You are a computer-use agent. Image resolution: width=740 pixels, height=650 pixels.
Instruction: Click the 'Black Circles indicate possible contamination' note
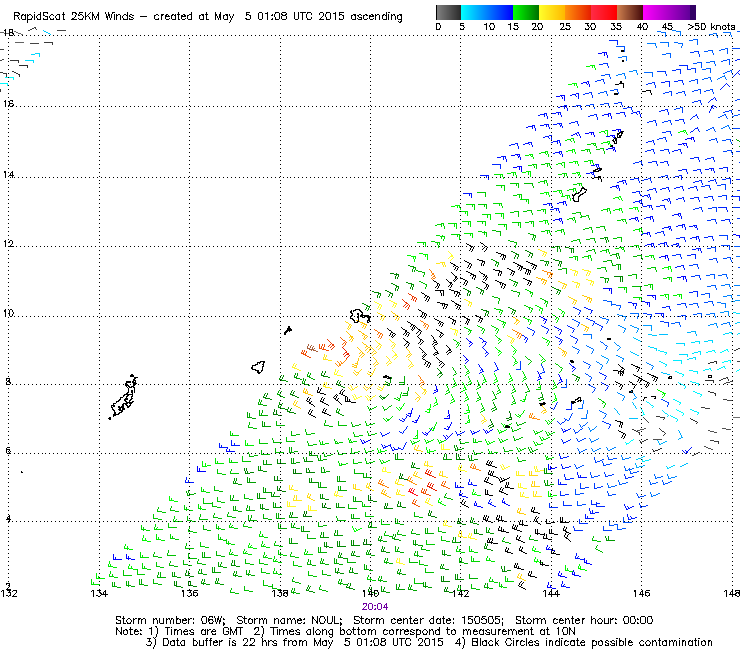click(592, 642)
